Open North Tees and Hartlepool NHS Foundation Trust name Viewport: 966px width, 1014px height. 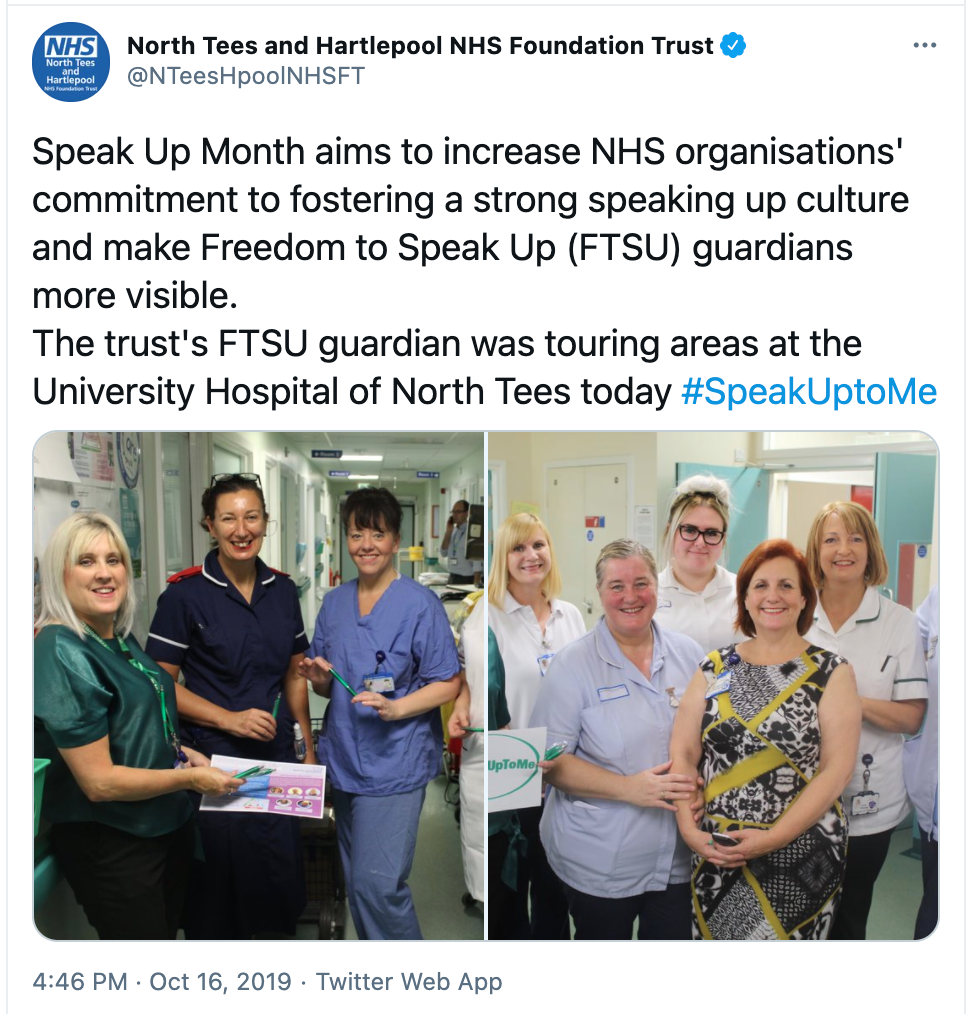(420, 46)
